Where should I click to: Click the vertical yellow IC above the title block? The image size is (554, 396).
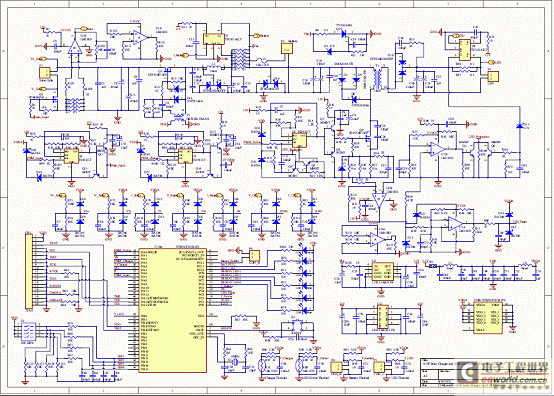point(383,317)
